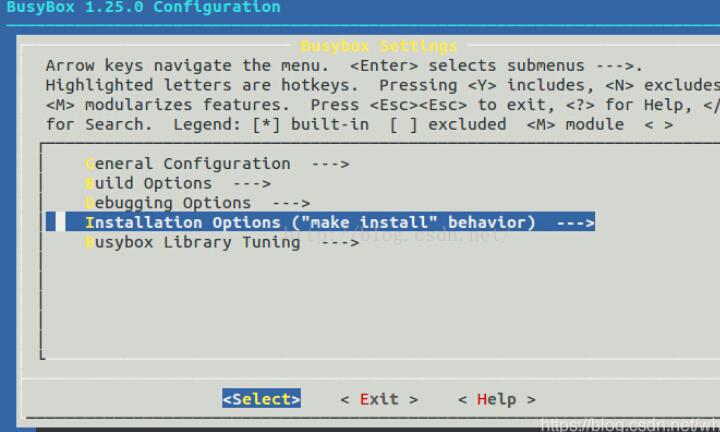Screen dimensions: 720x432
Task: Click the Busybox Settings heading
Action: (x=378, y=46)
